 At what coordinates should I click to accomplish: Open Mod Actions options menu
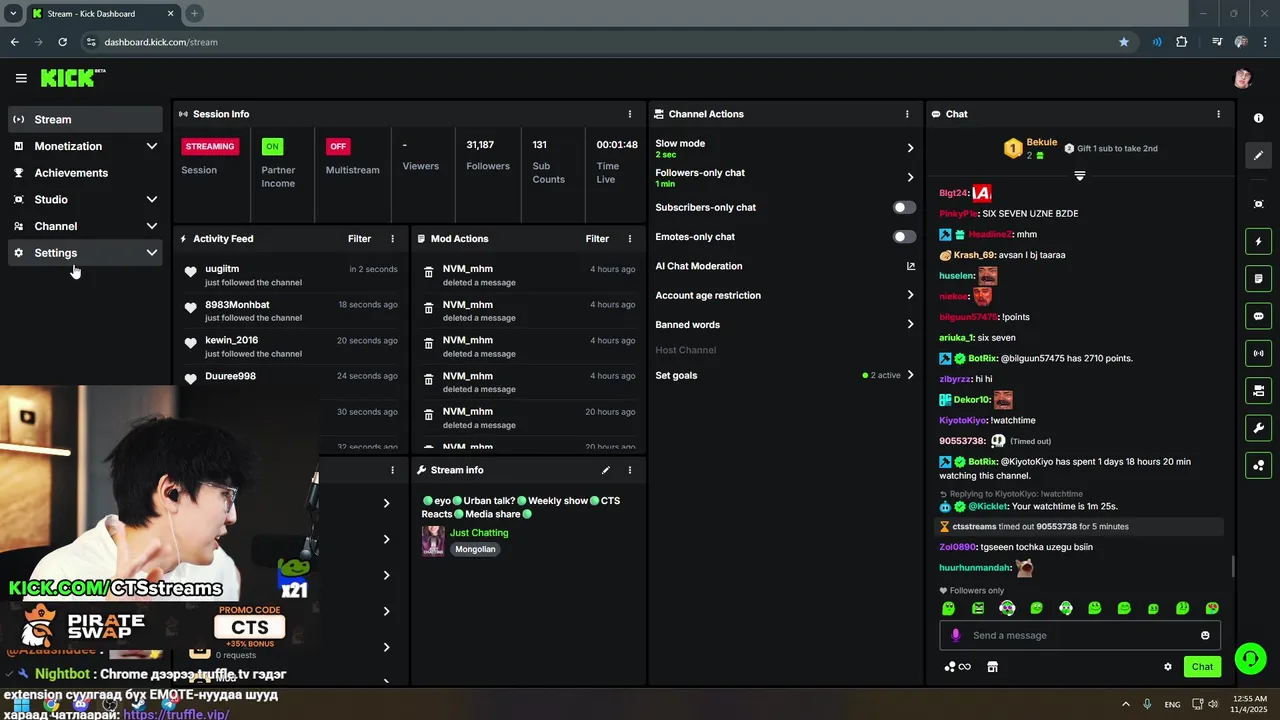(x=629, y=239)
